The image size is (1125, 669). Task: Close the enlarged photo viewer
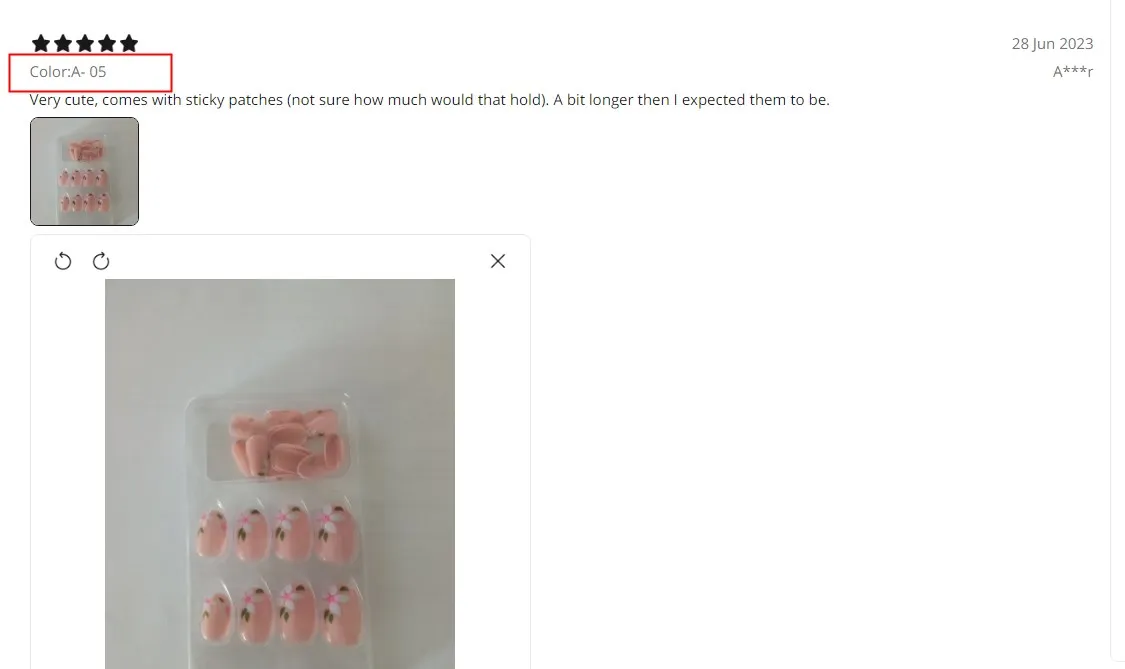[x=498, y=261]
